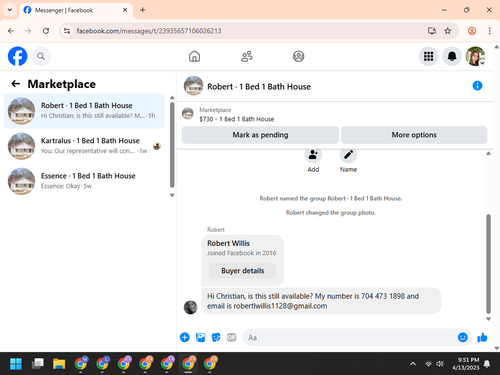Choose a sticker icon in composer
The image size is (500, 375).
tap(216, 337)
